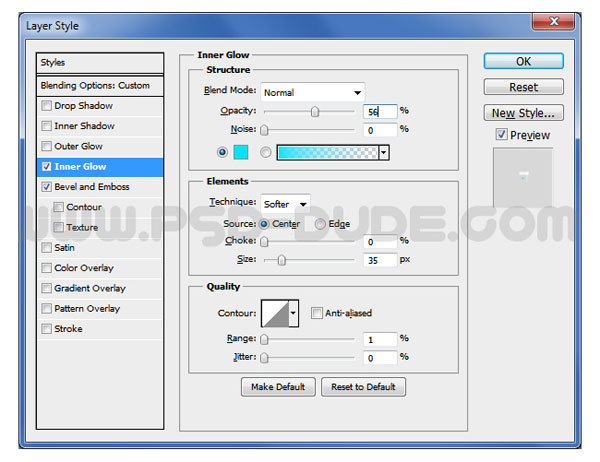
Task: Select Blending Options: Custom entry
Action: click(x=100, y=86)
